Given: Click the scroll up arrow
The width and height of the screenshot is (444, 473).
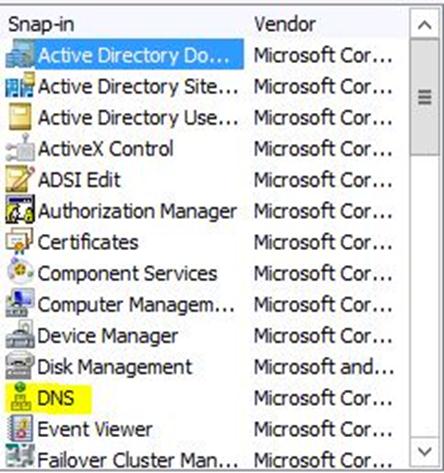Looking at the screenshot, I should click(424, 24).
